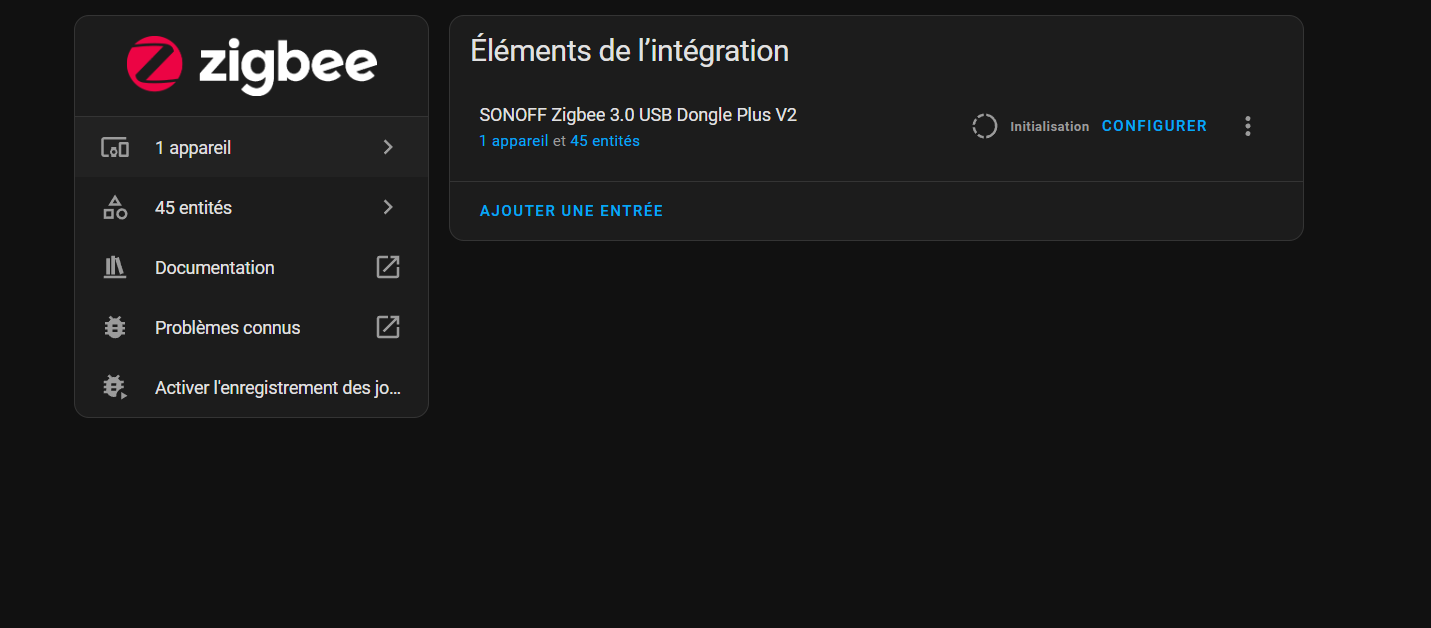Click the external-link icon next to Problèmes connus
This screenshot has width=1431, height=628.
tap(388, 327)
